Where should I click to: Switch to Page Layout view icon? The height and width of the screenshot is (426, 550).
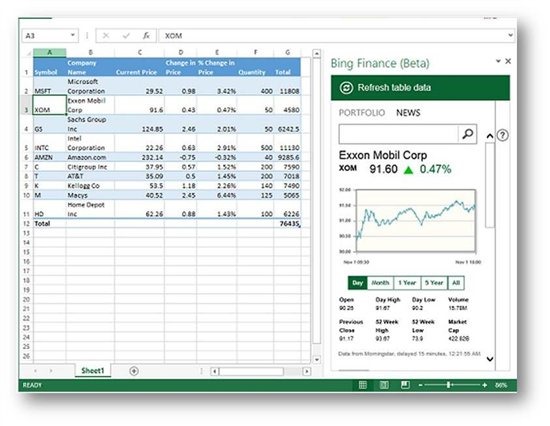click(x=384, y=385)
